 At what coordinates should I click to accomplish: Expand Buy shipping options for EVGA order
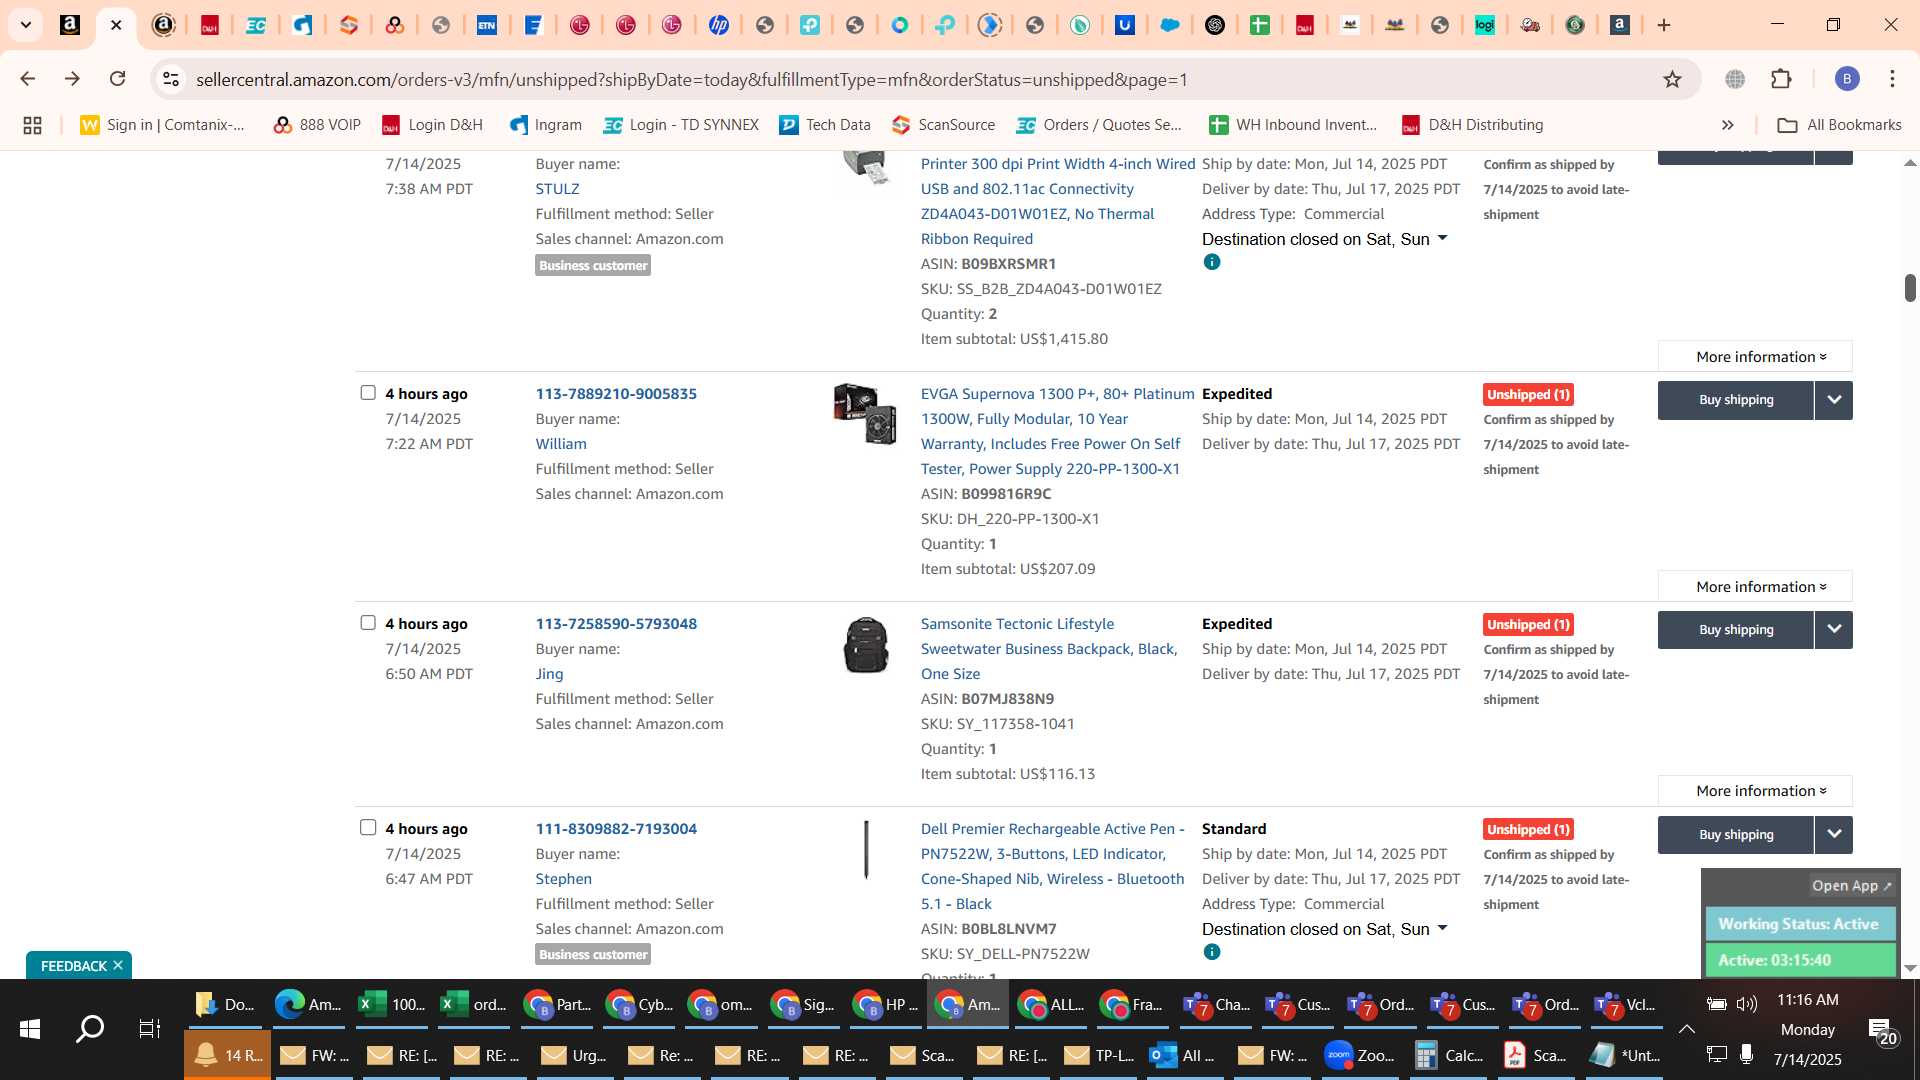click(x=1833, y=400)
